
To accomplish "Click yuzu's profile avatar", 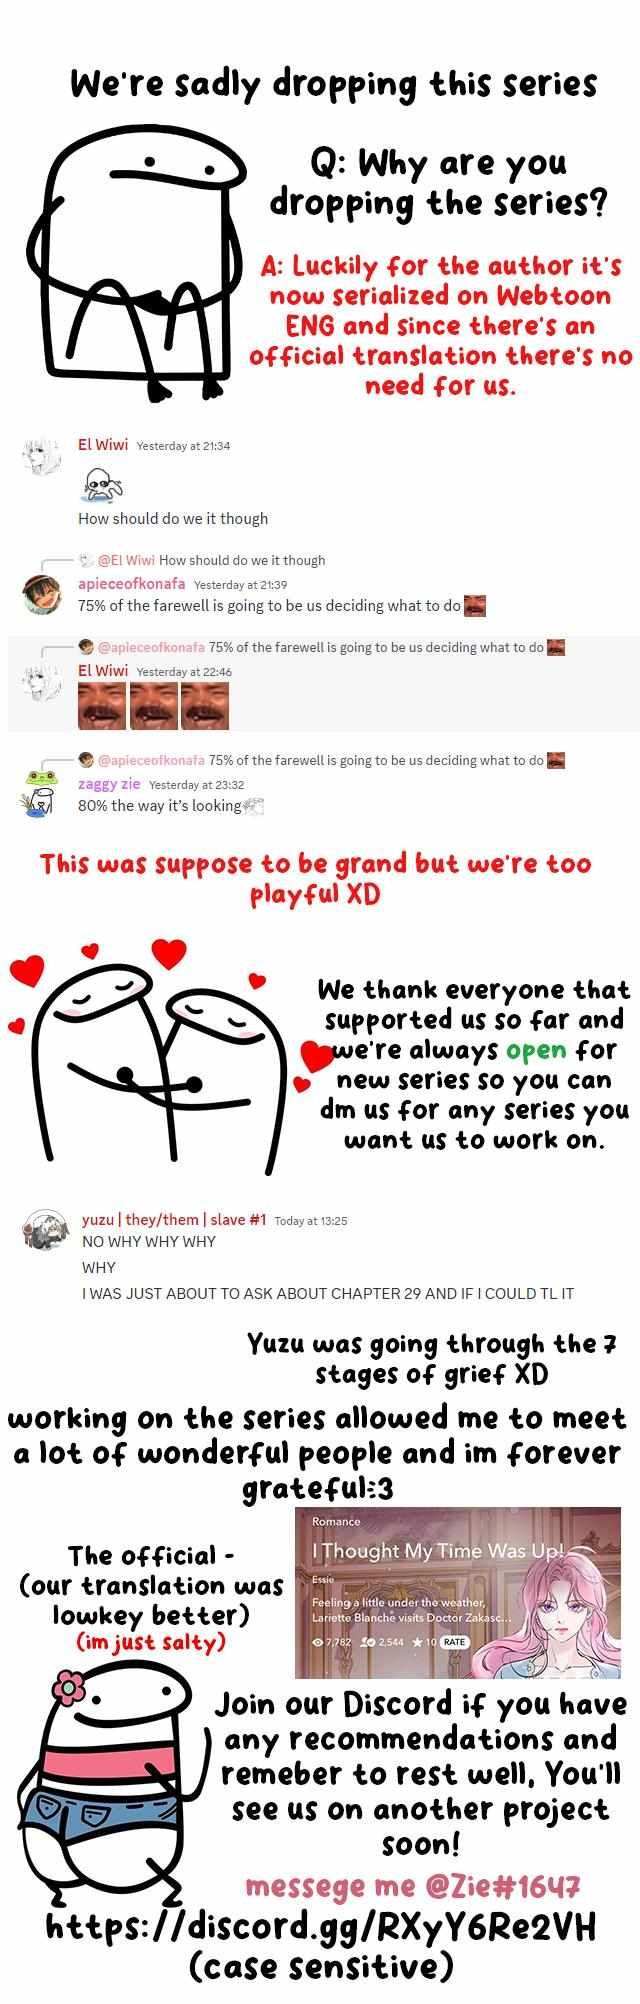I will [45, 1230].
